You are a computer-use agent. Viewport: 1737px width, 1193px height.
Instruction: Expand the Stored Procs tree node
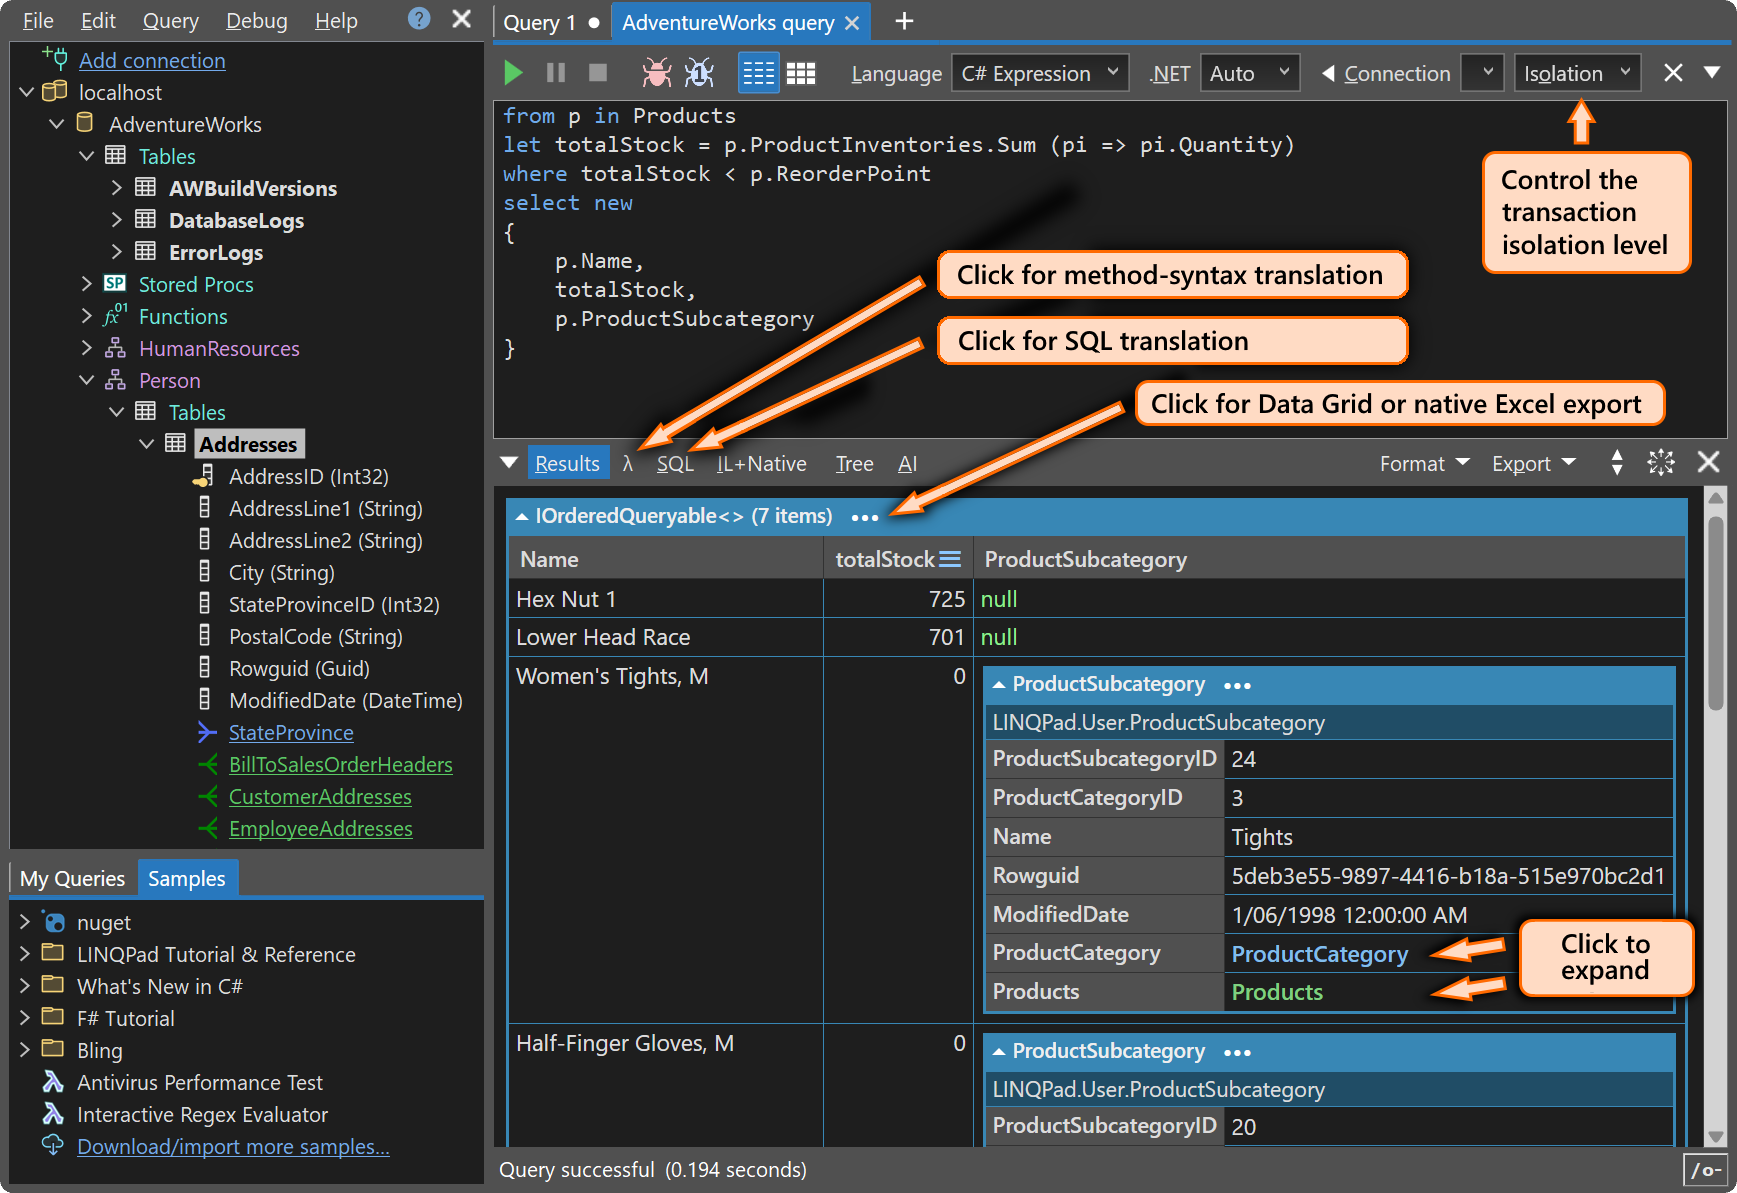click(x=87, y=284)
